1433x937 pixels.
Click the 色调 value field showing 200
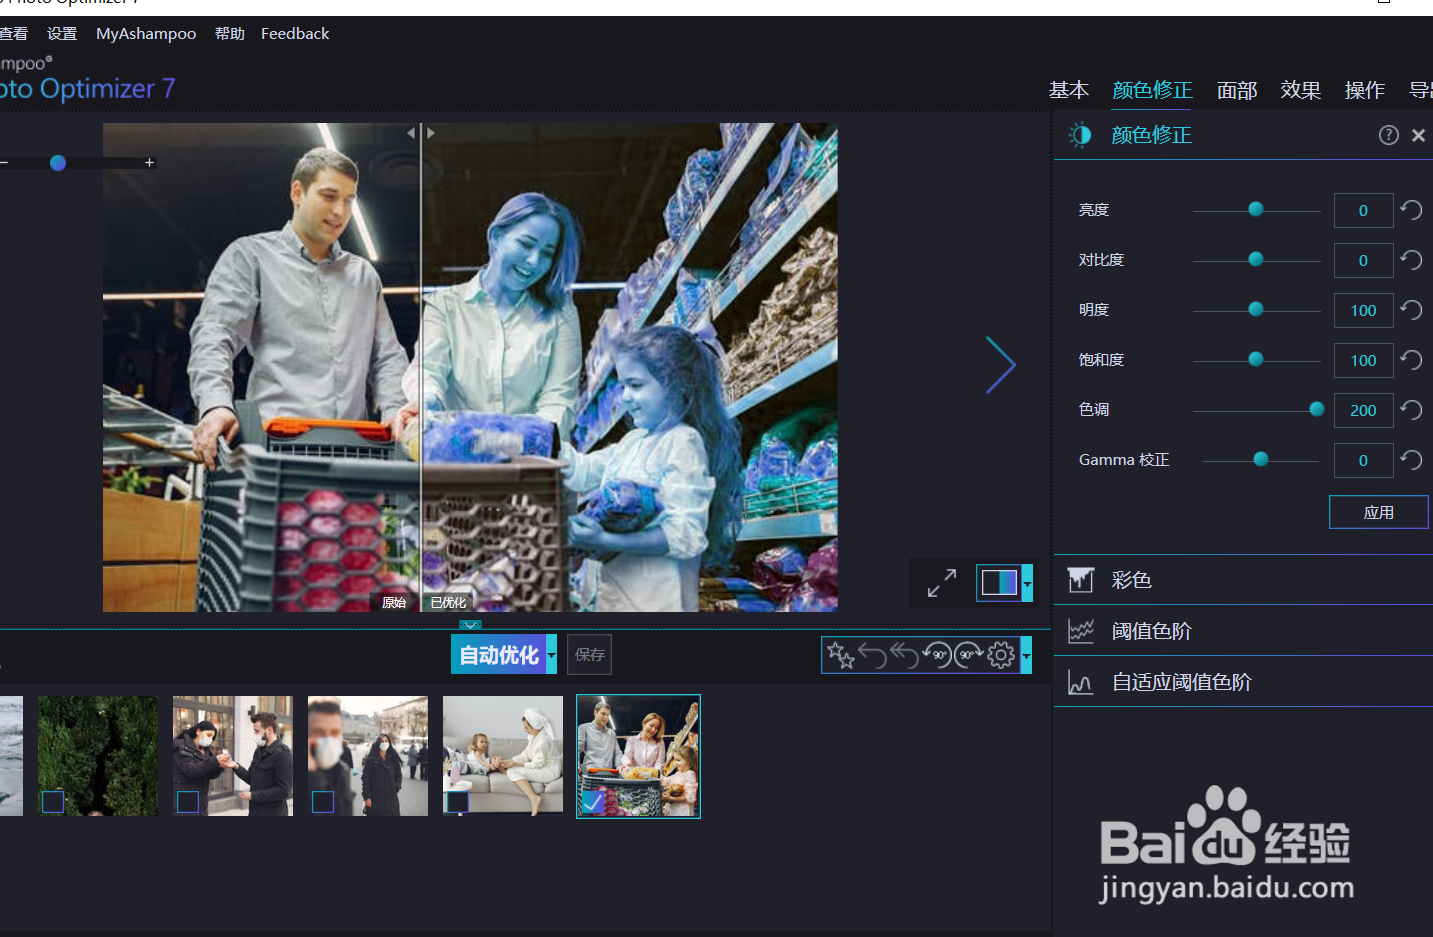1363,410
